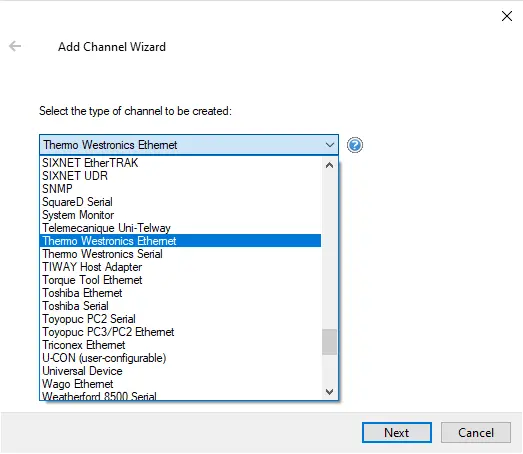The image size is (523, 454).
Task: Go back with the left arrow icon
Action: click(15, 46)
